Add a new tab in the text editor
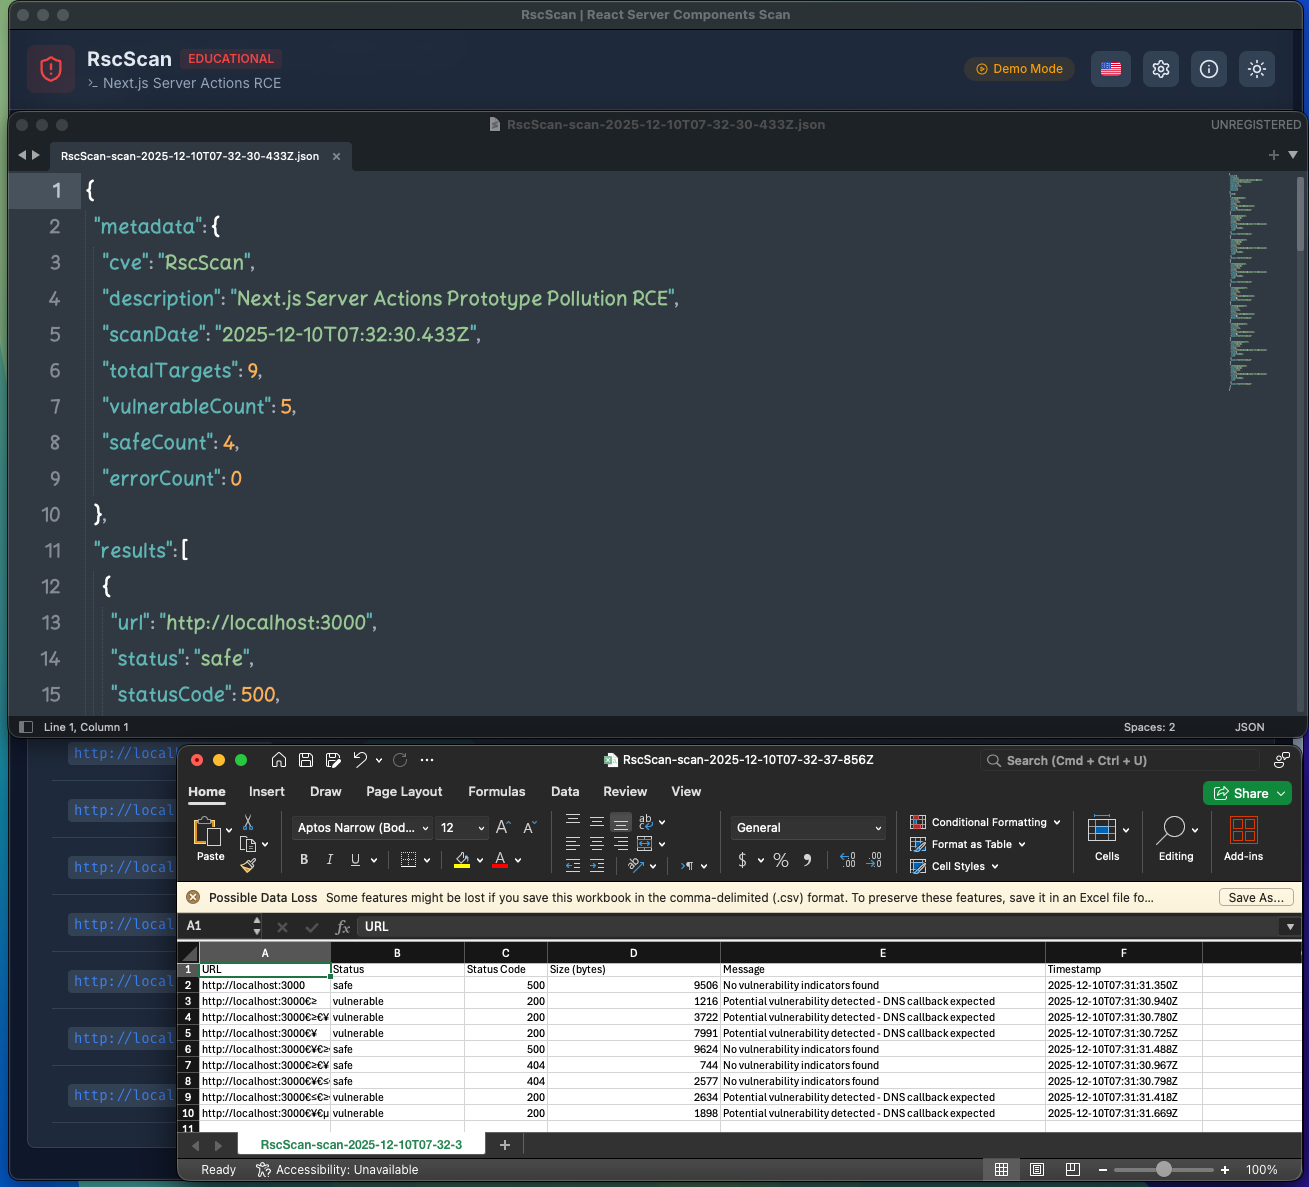 pyautogui.click(x=1273, y=155)
